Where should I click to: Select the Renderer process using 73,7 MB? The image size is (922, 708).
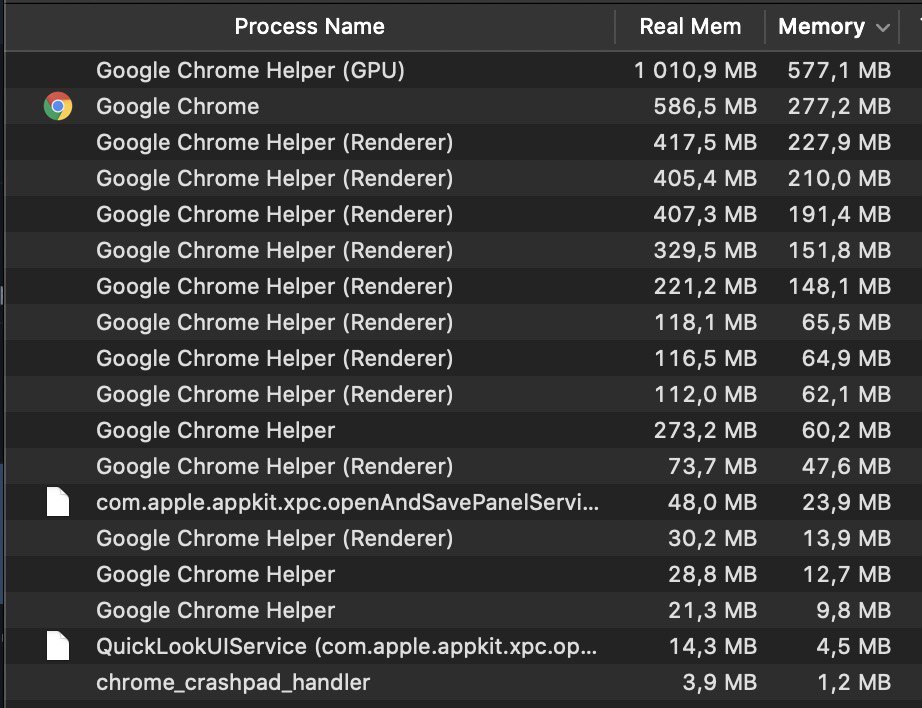coord(463,466)
